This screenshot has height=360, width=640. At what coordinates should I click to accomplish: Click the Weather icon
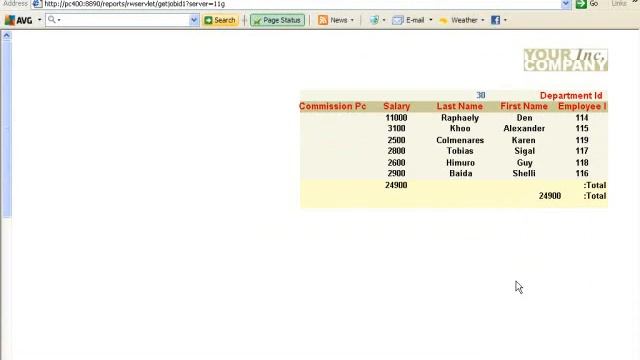[x=443, y=20]
